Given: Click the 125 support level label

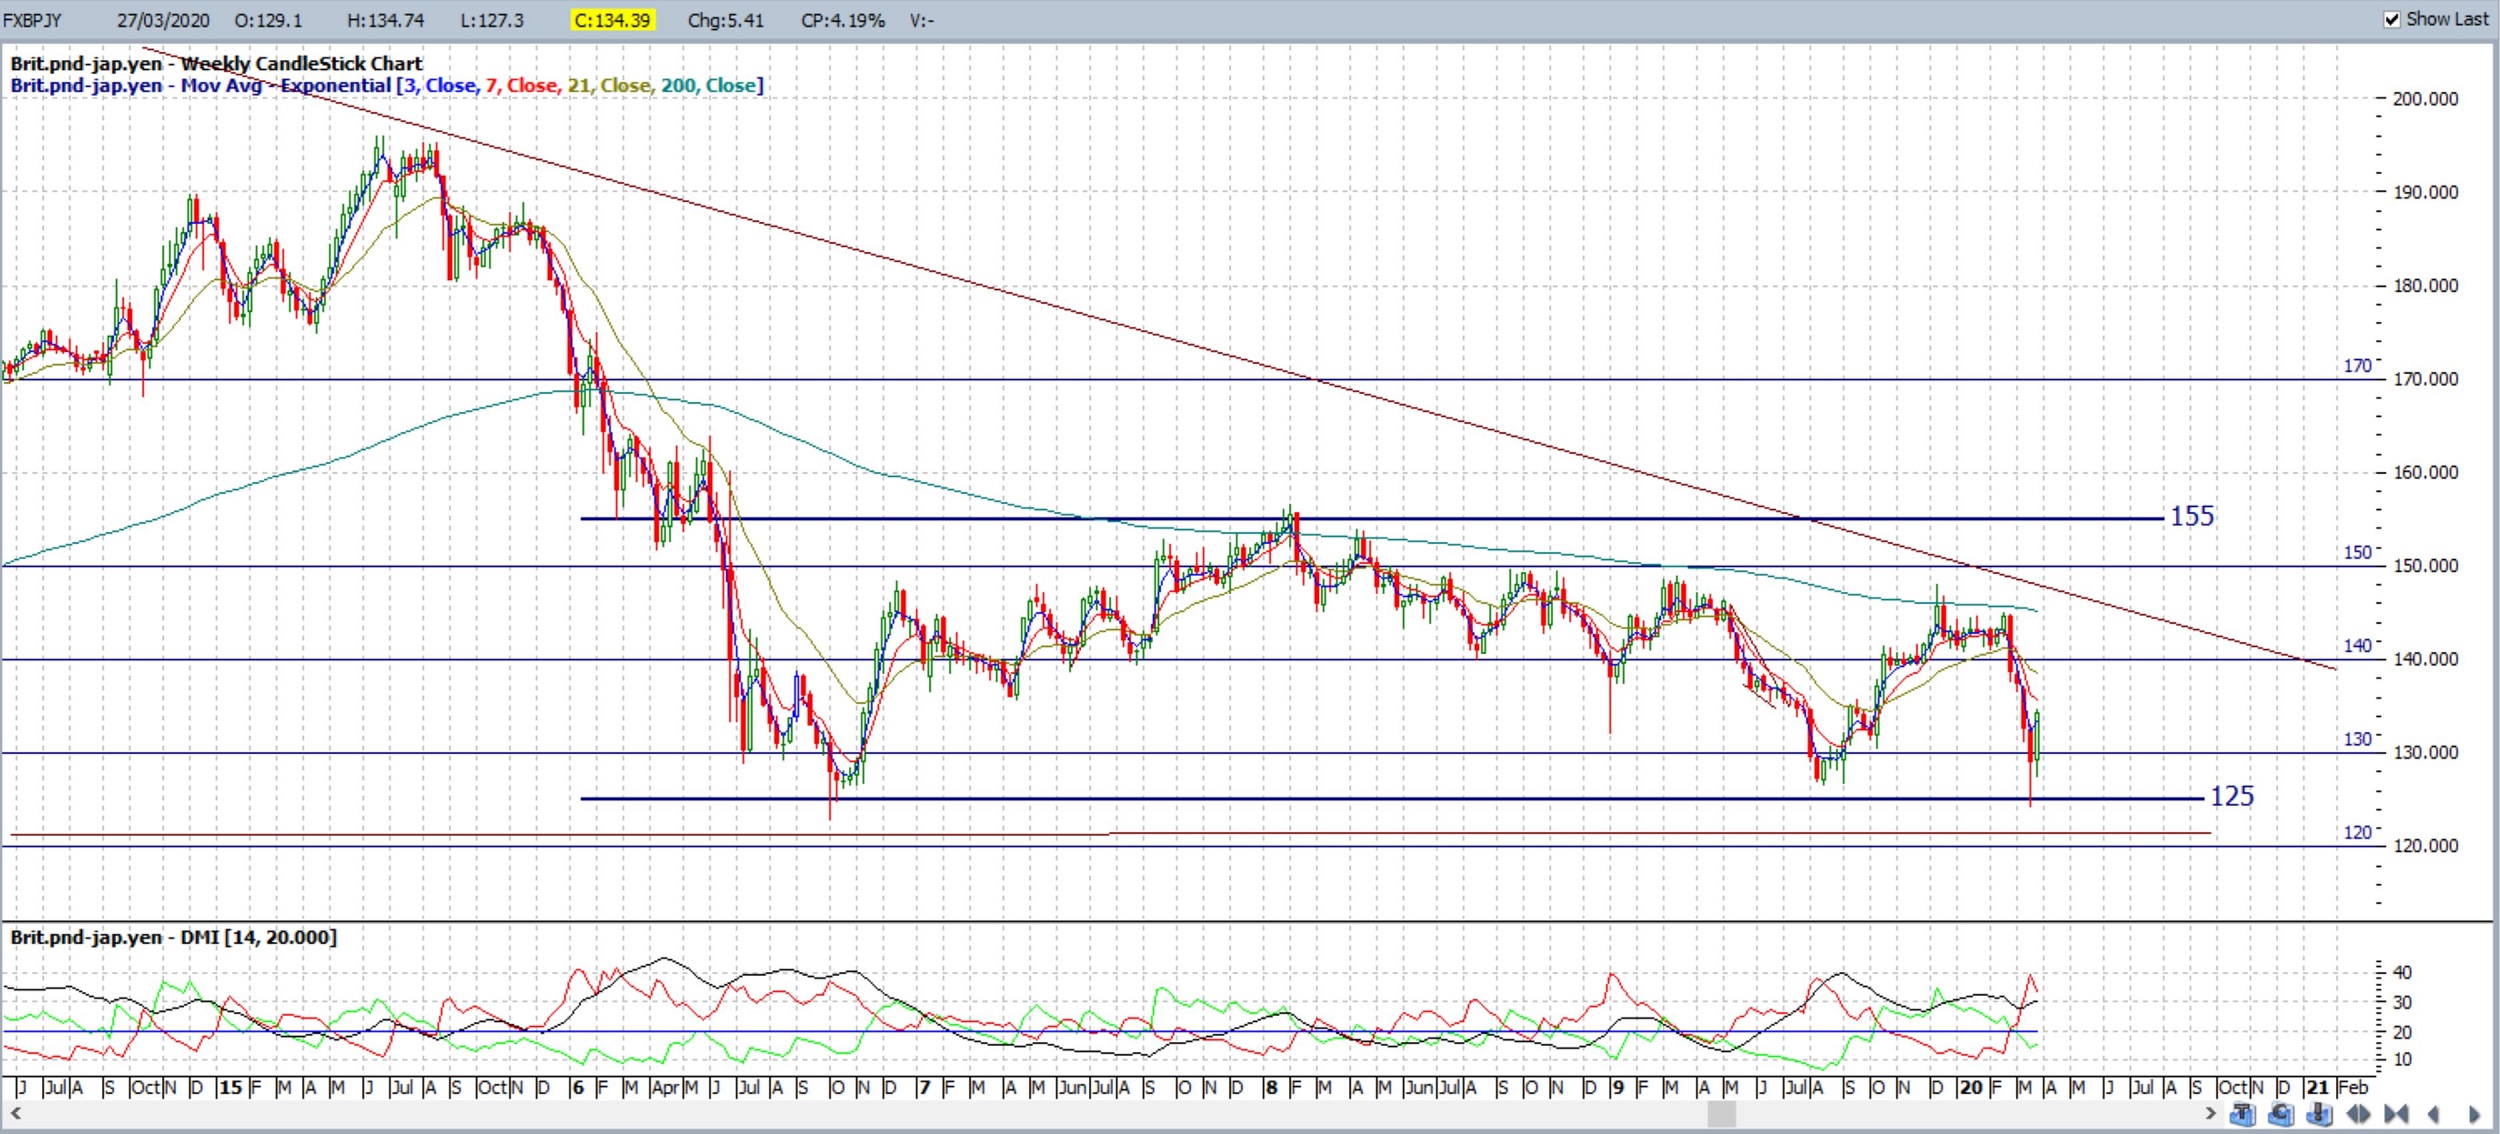Looking at the screenshot, I should pos(2232,796).
